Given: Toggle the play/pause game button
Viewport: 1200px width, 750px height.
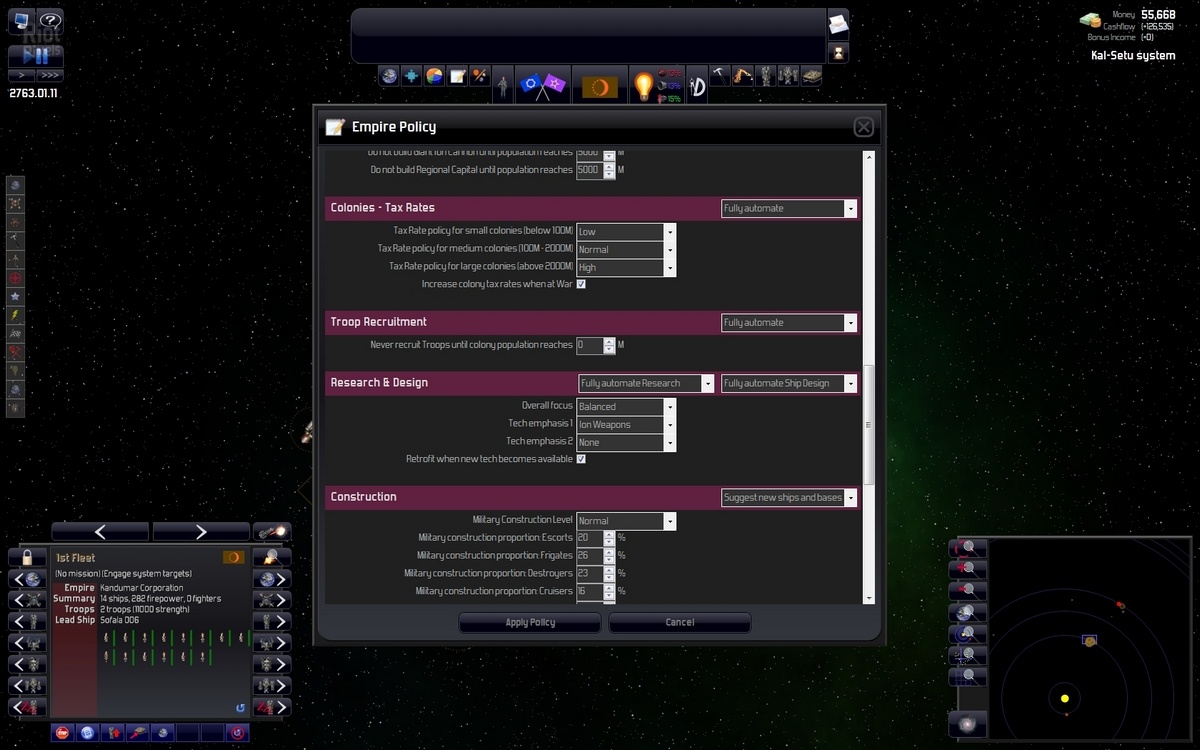Looking at the screenshot, I should coord(35,55).
